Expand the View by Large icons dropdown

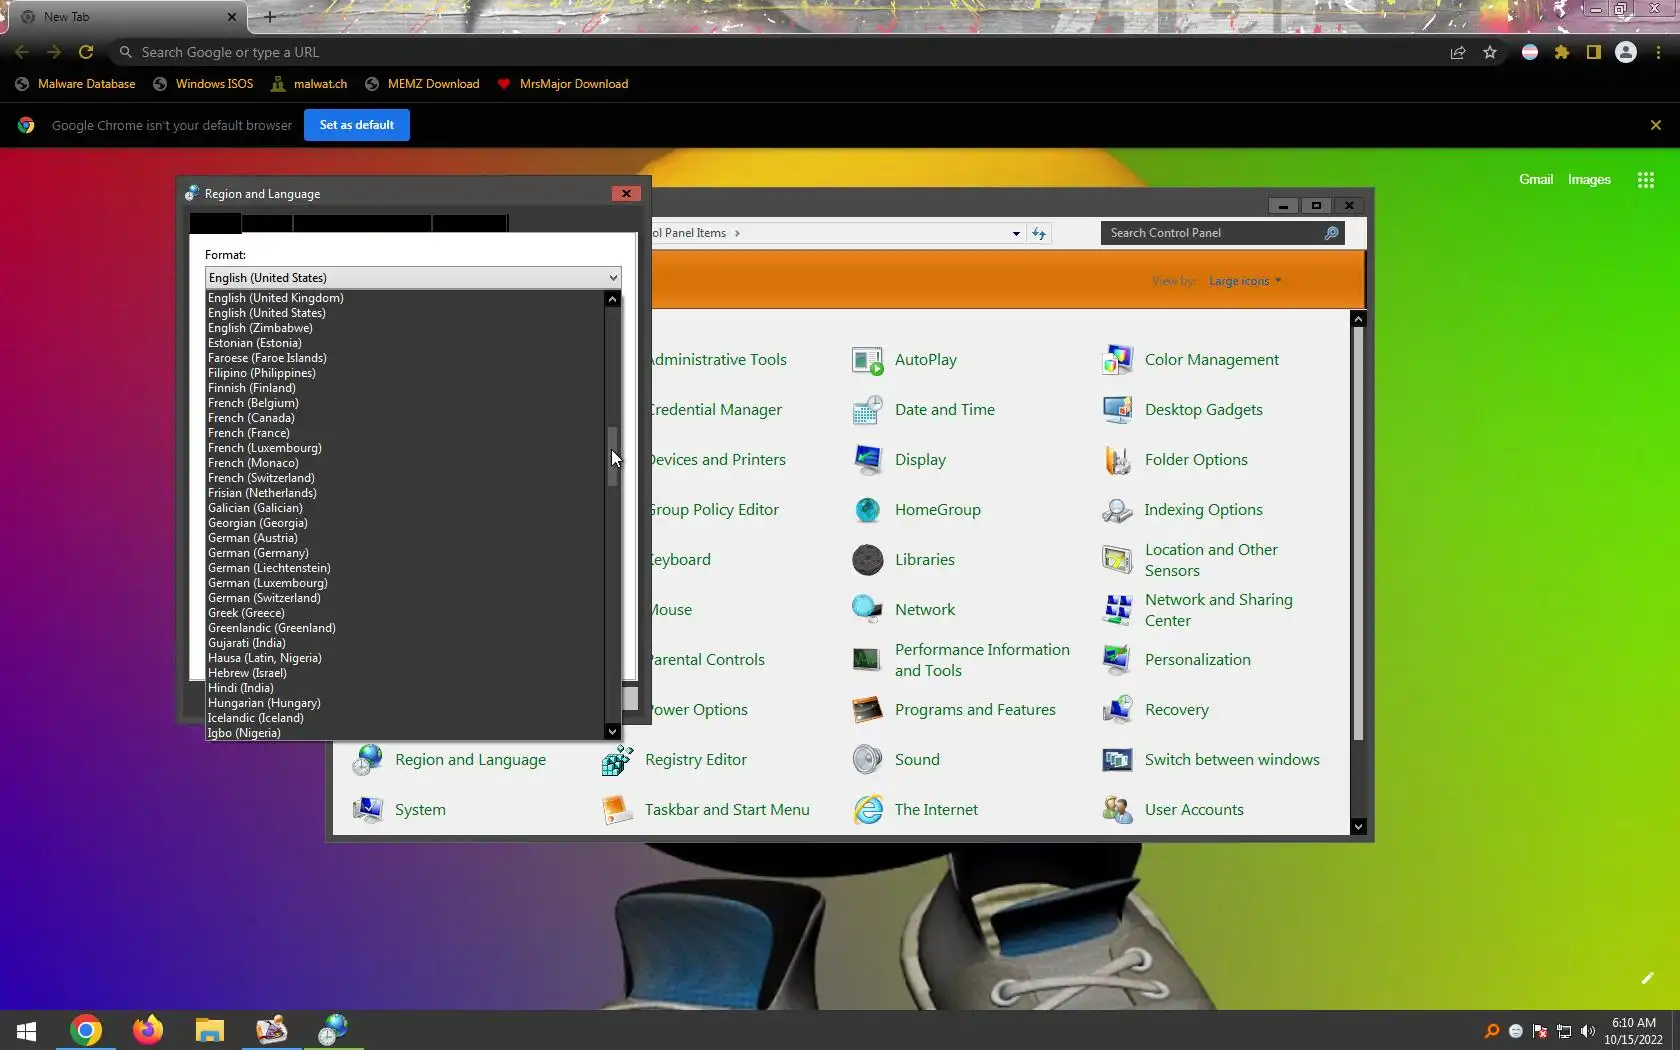[1245, 281]
